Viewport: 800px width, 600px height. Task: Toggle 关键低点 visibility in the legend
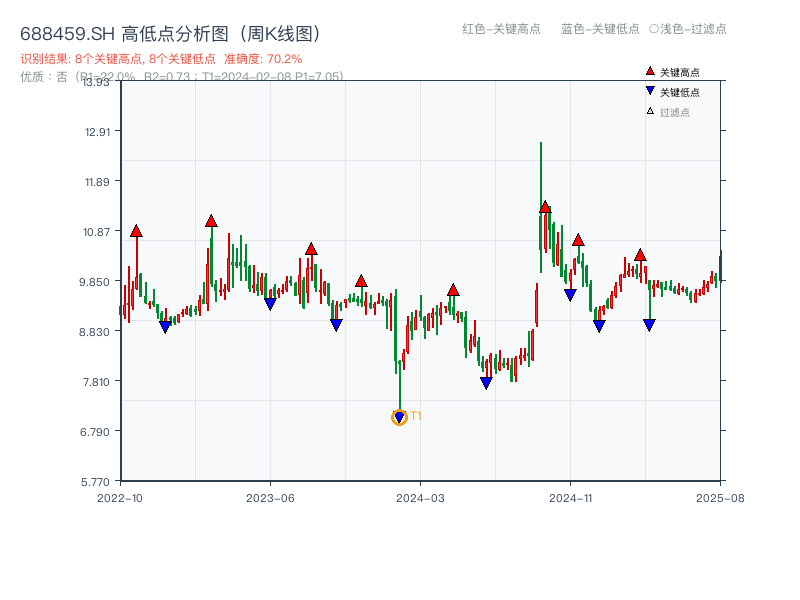click(668, 89)
